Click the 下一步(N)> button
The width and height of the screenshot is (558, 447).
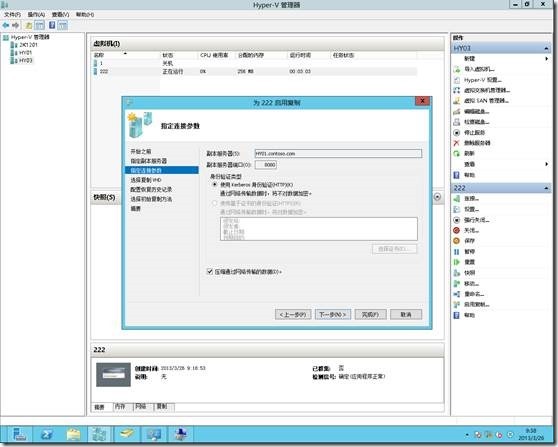click(333, 314)
